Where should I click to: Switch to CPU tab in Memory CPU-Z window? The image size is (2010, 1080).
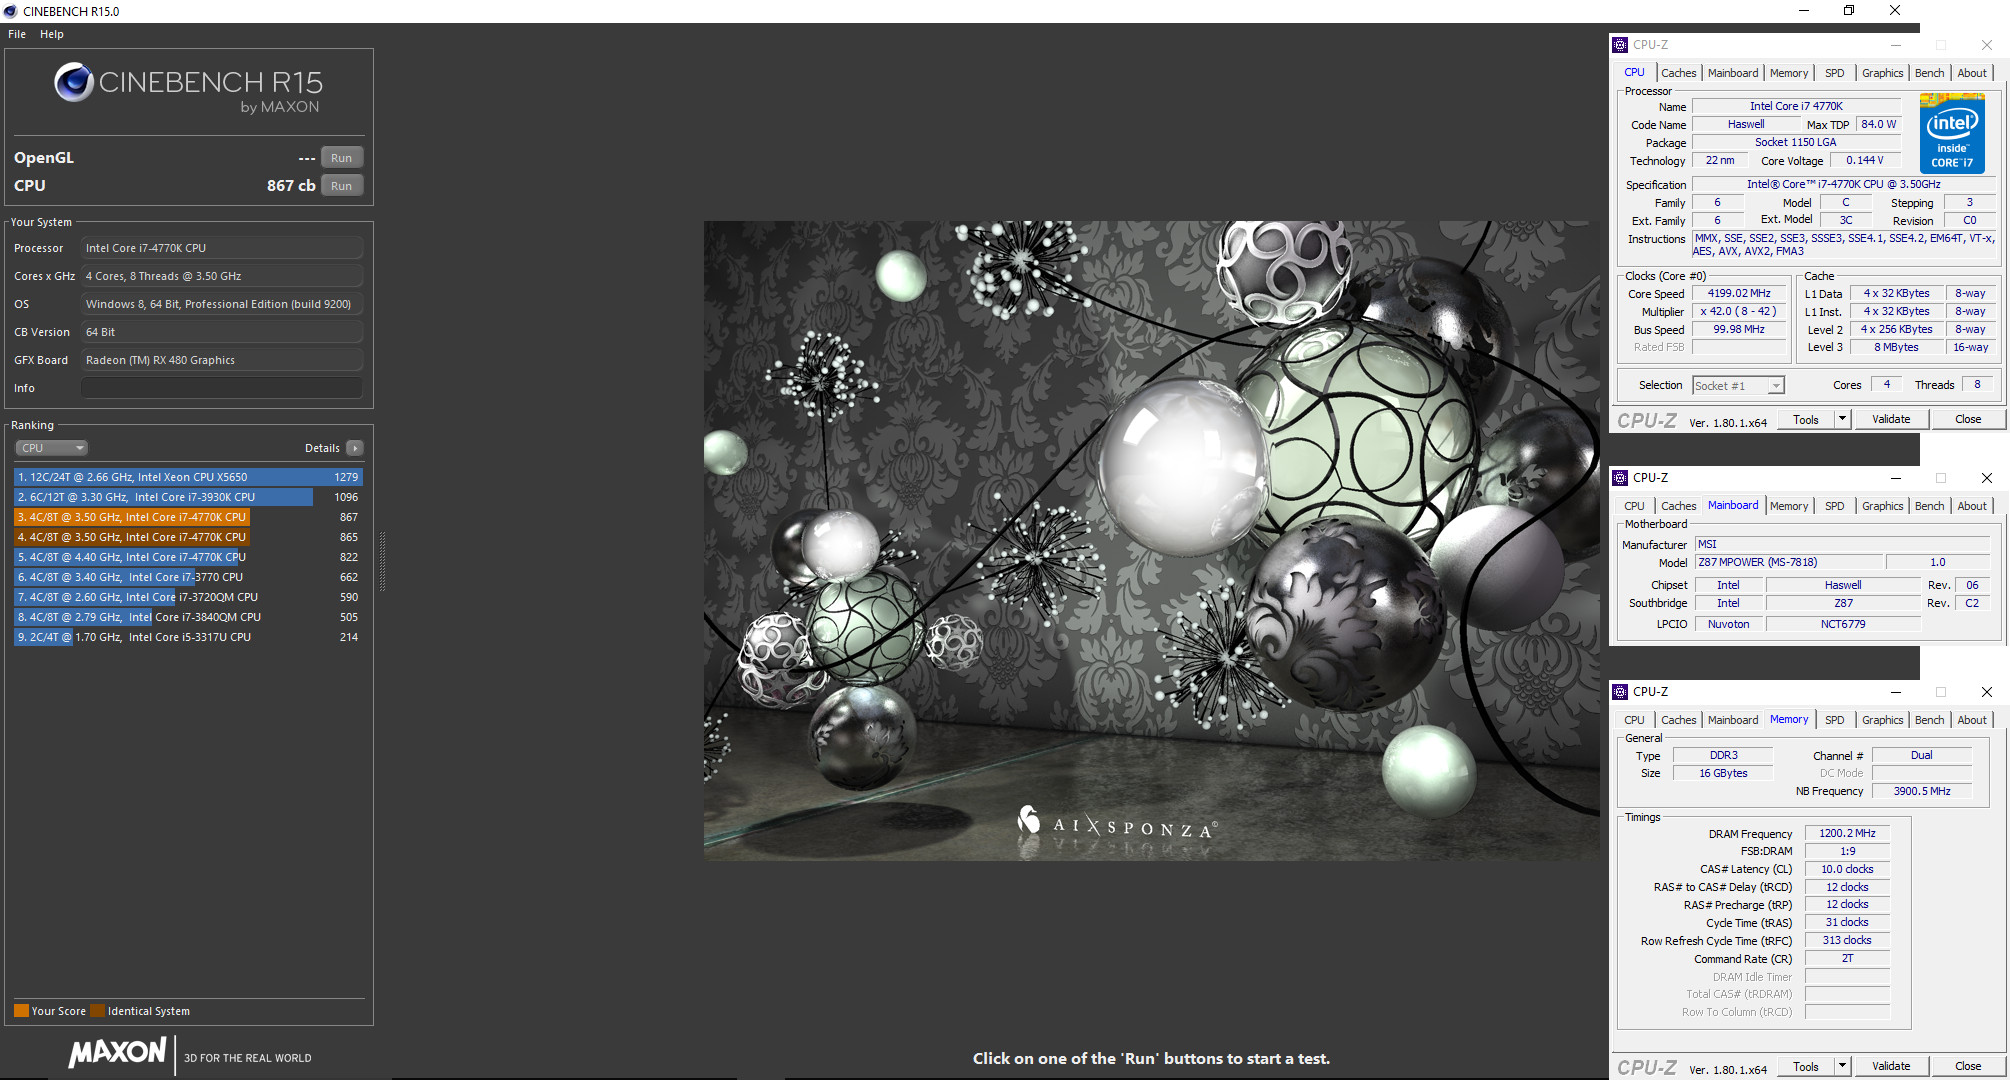(1634, 720)
